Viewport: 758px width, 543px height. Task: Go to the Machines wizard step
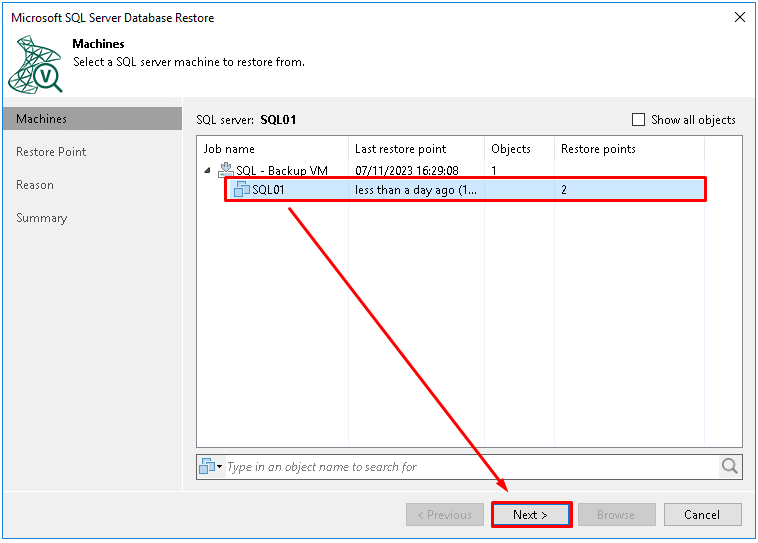click(x=92, y=118)
